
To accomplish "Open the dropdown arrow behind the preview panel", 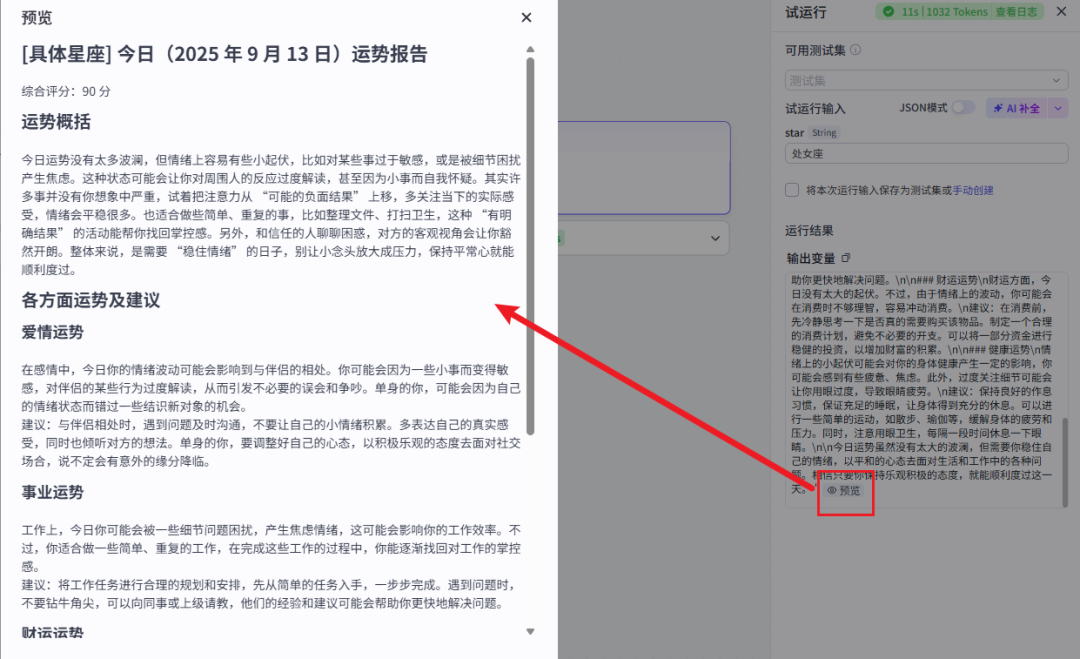I will click(714, 238).
